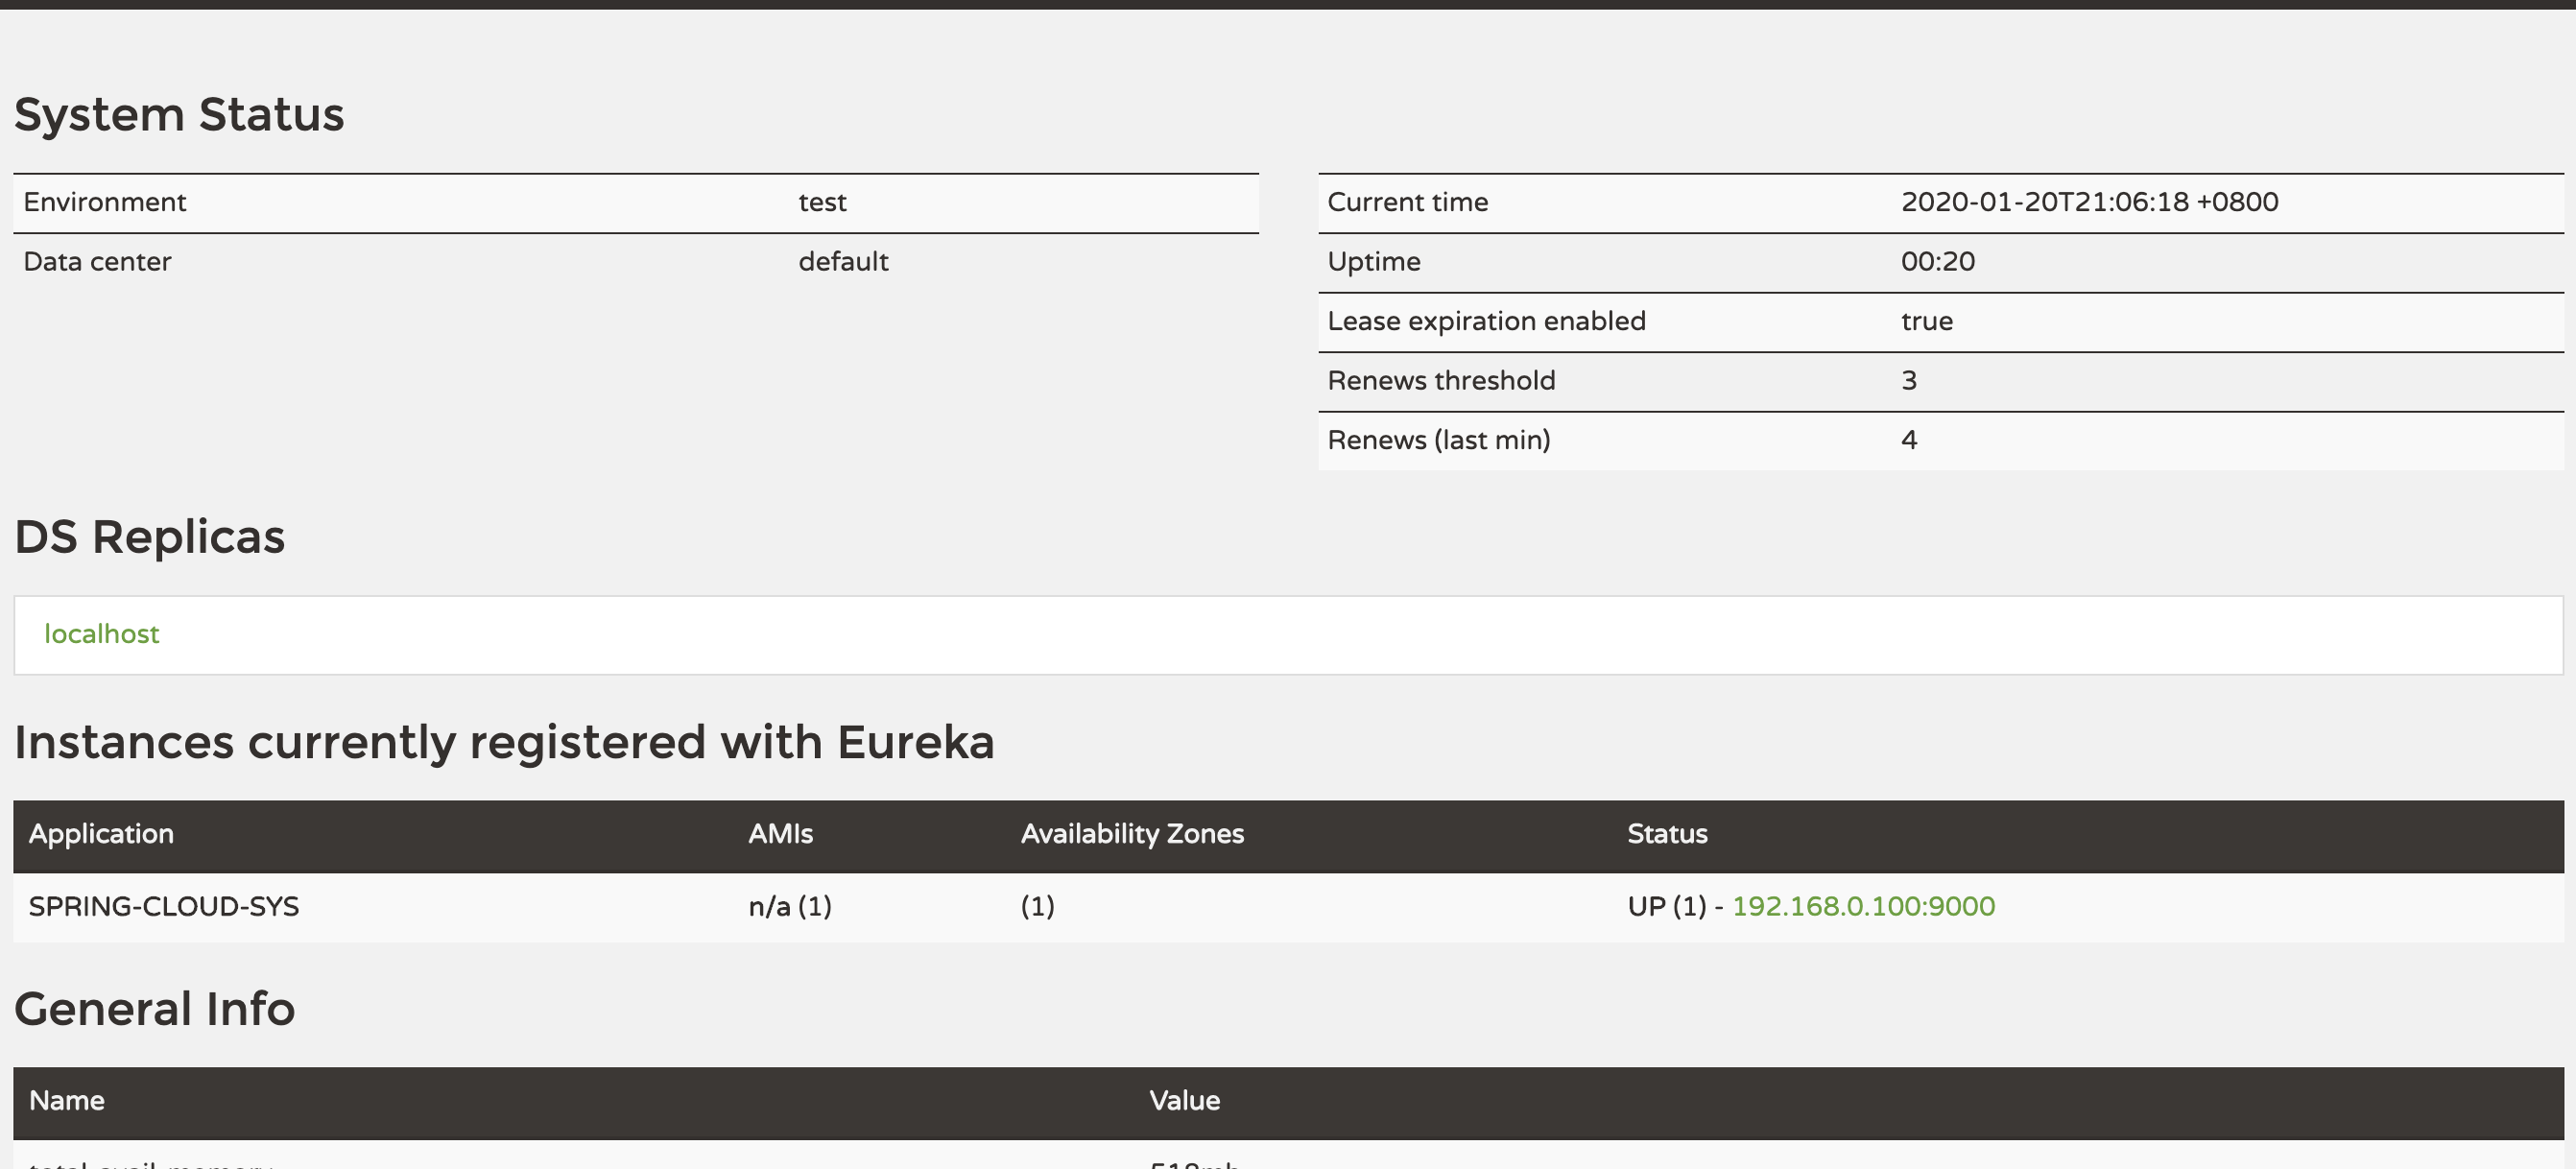
Task: Click the General Info heading
Action: pyautogui.click(x=155, y=1008)
